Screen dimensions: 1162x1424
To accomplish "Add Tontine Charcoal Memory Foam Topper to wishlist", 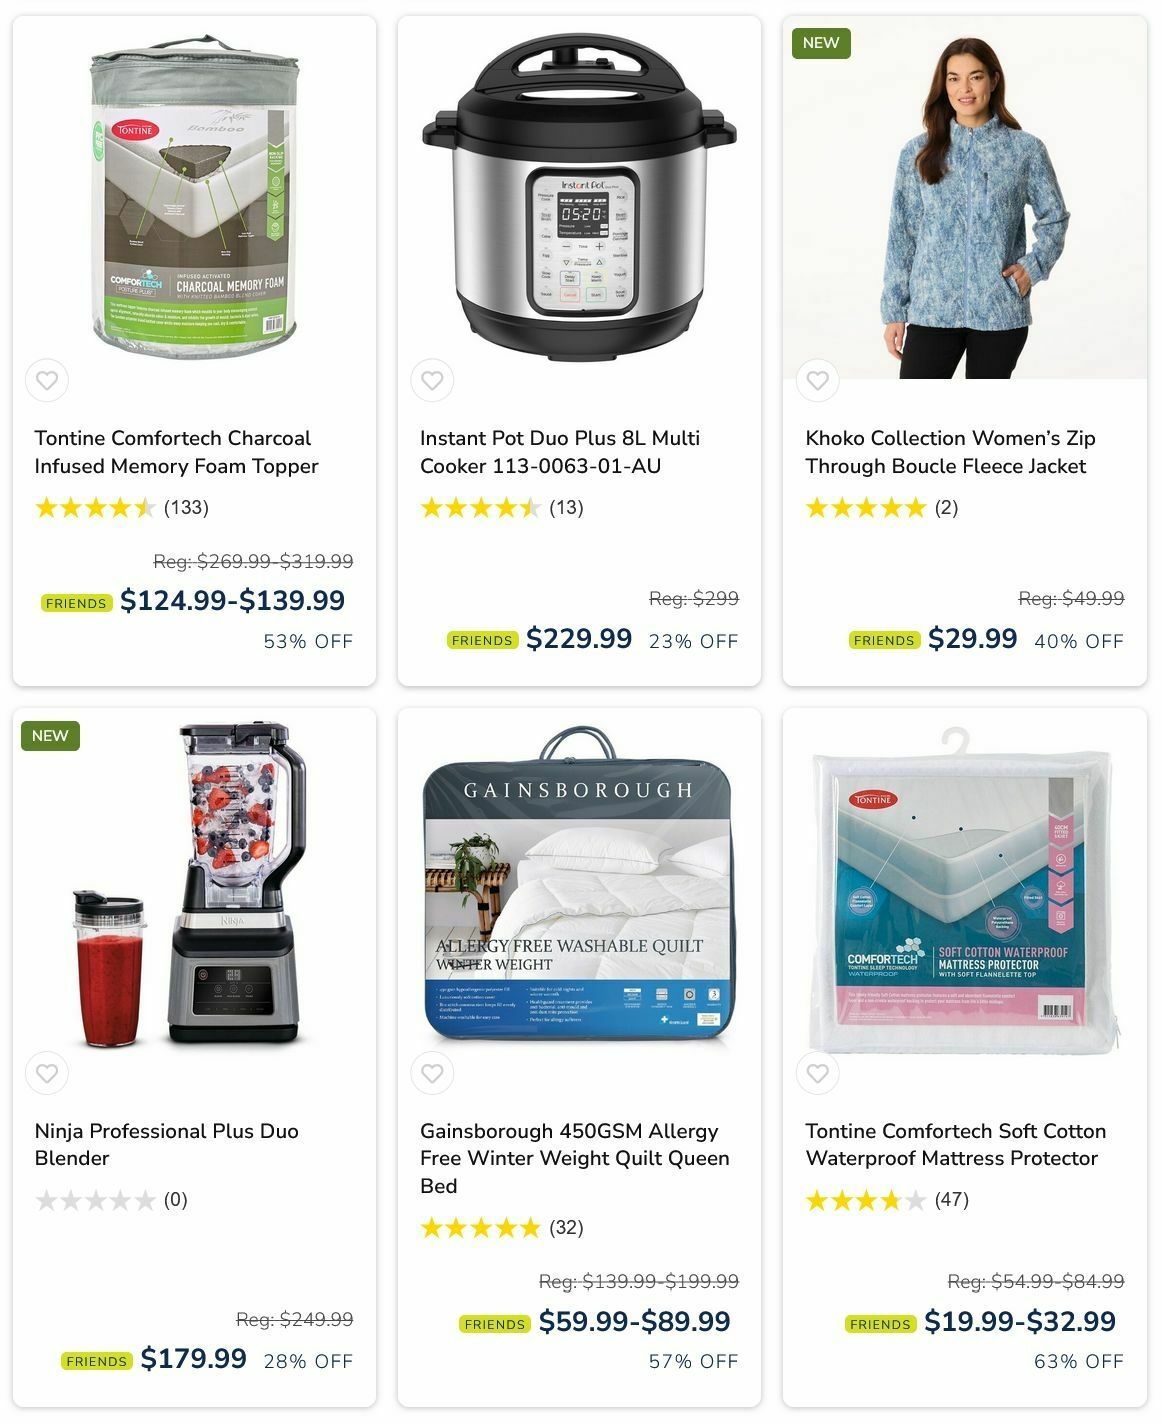I will (x=47, y=380).
